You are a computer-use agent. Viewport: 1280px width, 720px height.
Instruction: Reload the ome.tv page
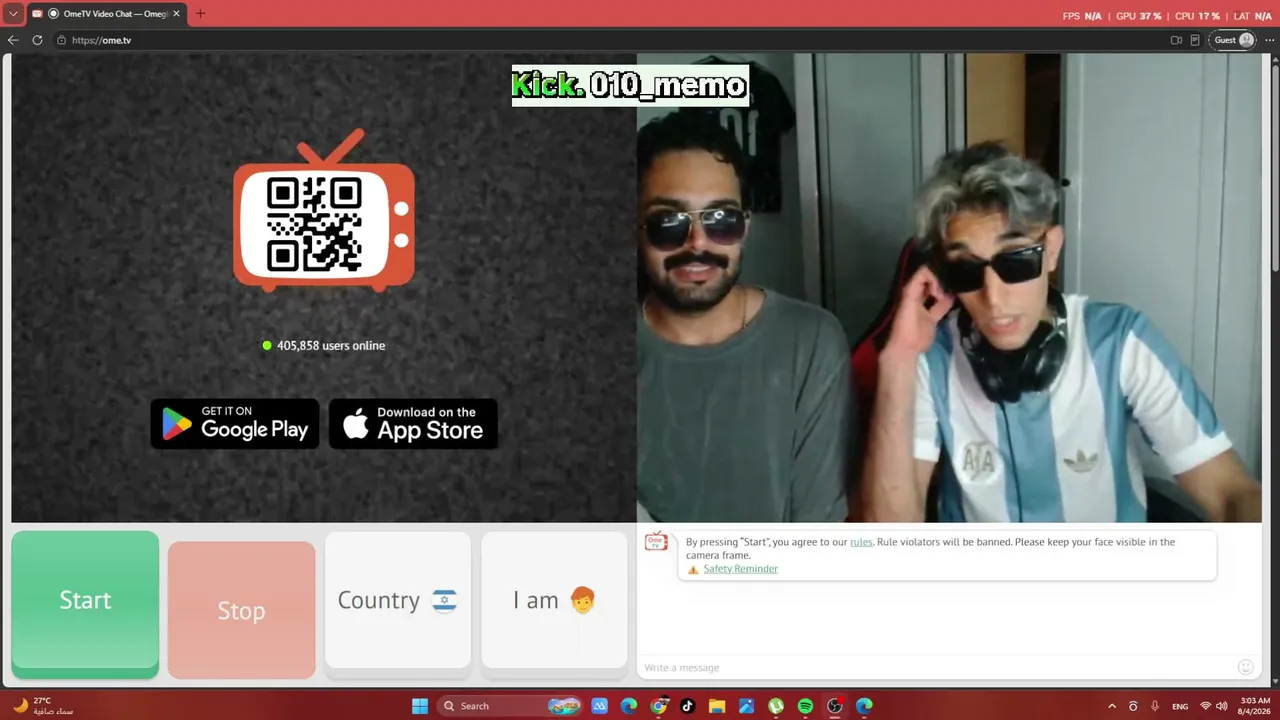click(37, 40)
